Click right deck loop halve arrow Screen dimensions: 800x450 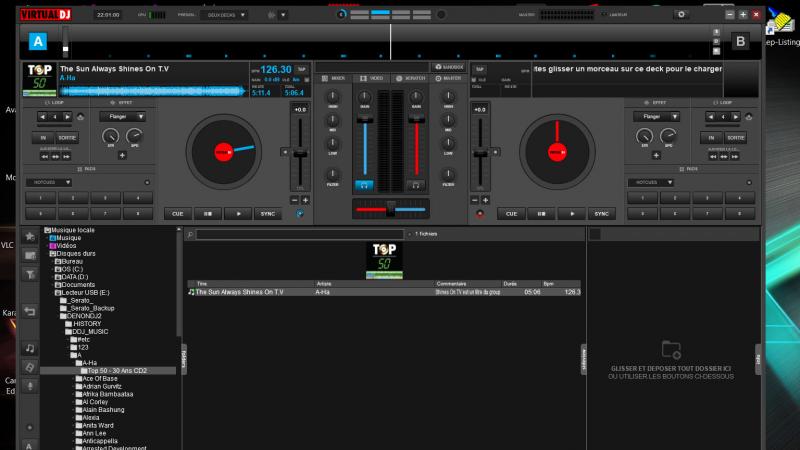coord(711,117)
